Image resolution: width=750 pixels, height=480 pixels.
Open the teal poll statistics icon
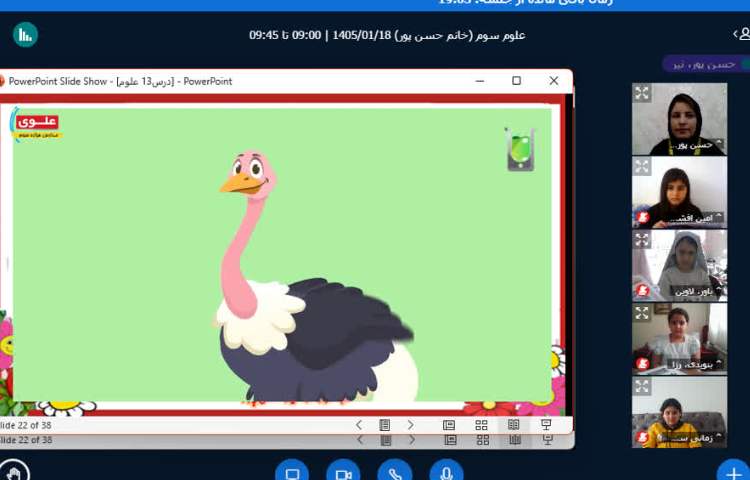(x=25, y=34)
